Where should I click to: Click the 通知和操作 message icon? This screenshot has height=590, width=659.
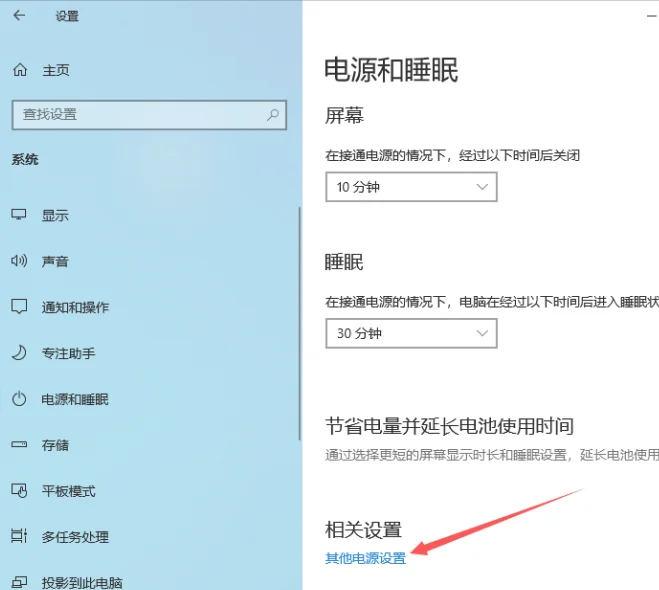tap(19, 307)
